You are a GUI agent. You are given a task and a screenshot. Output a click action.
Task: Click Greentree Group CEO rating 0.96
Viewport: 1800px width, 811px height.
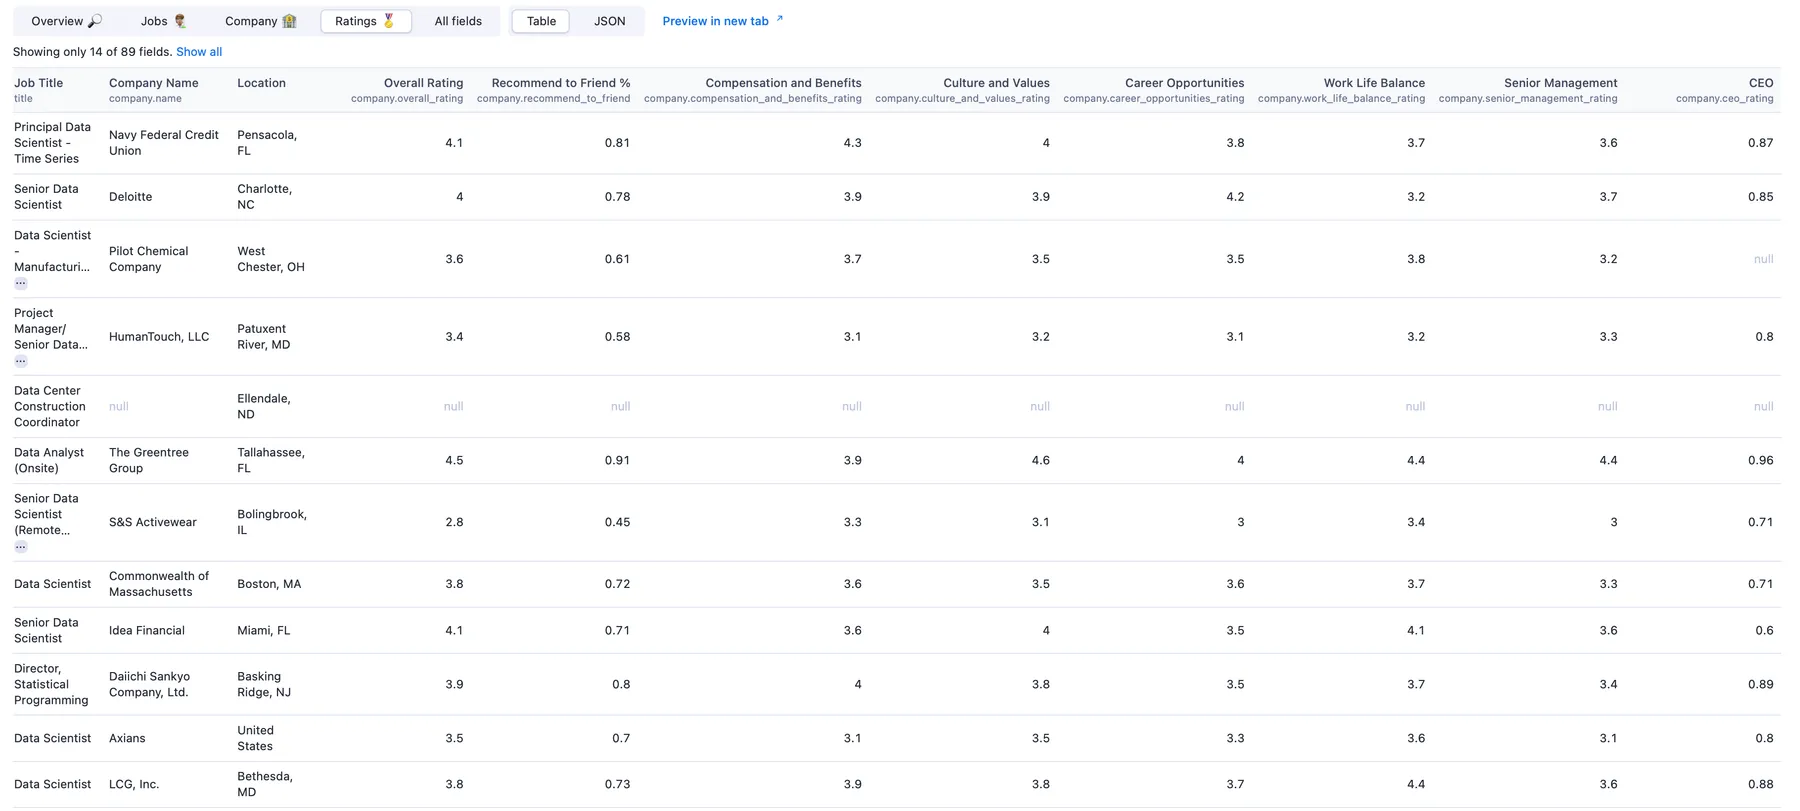coord(1760,460)
